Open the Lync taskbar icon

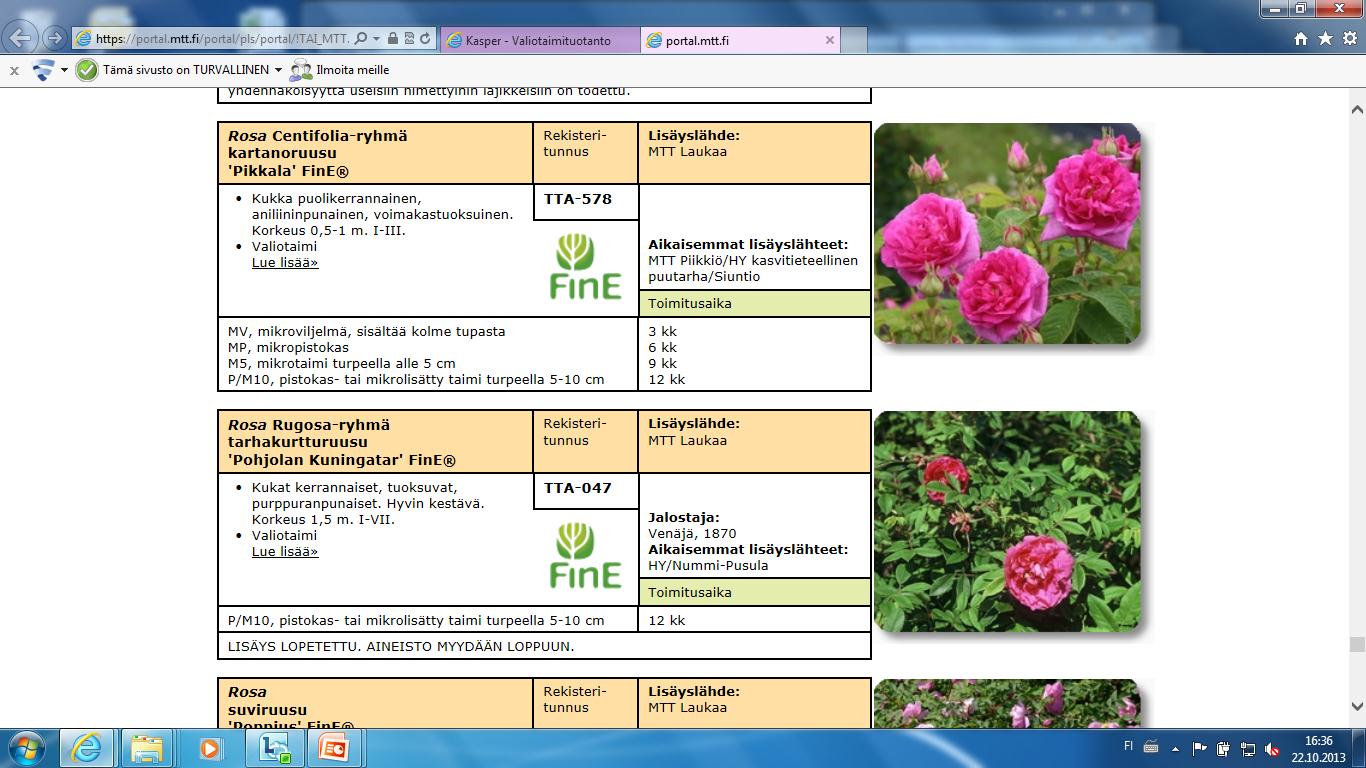[x=273, y=748]
